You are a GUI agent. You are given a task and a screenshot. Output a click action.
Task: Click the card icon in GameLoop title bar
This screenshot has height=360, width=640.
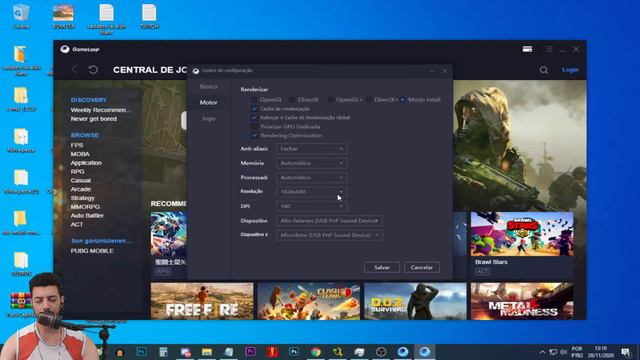[527, 49]
